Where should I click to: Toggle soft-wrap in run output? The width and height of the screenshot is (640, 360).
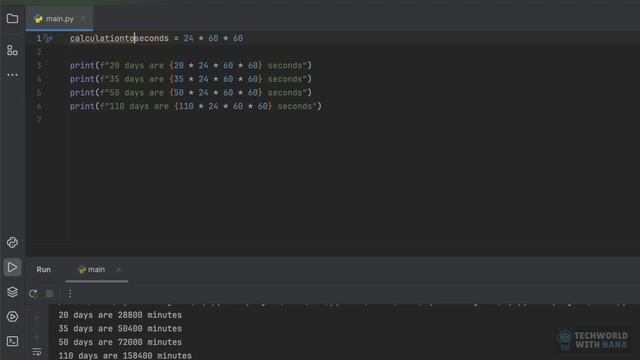pyautogui.click(x=37, y=351)
